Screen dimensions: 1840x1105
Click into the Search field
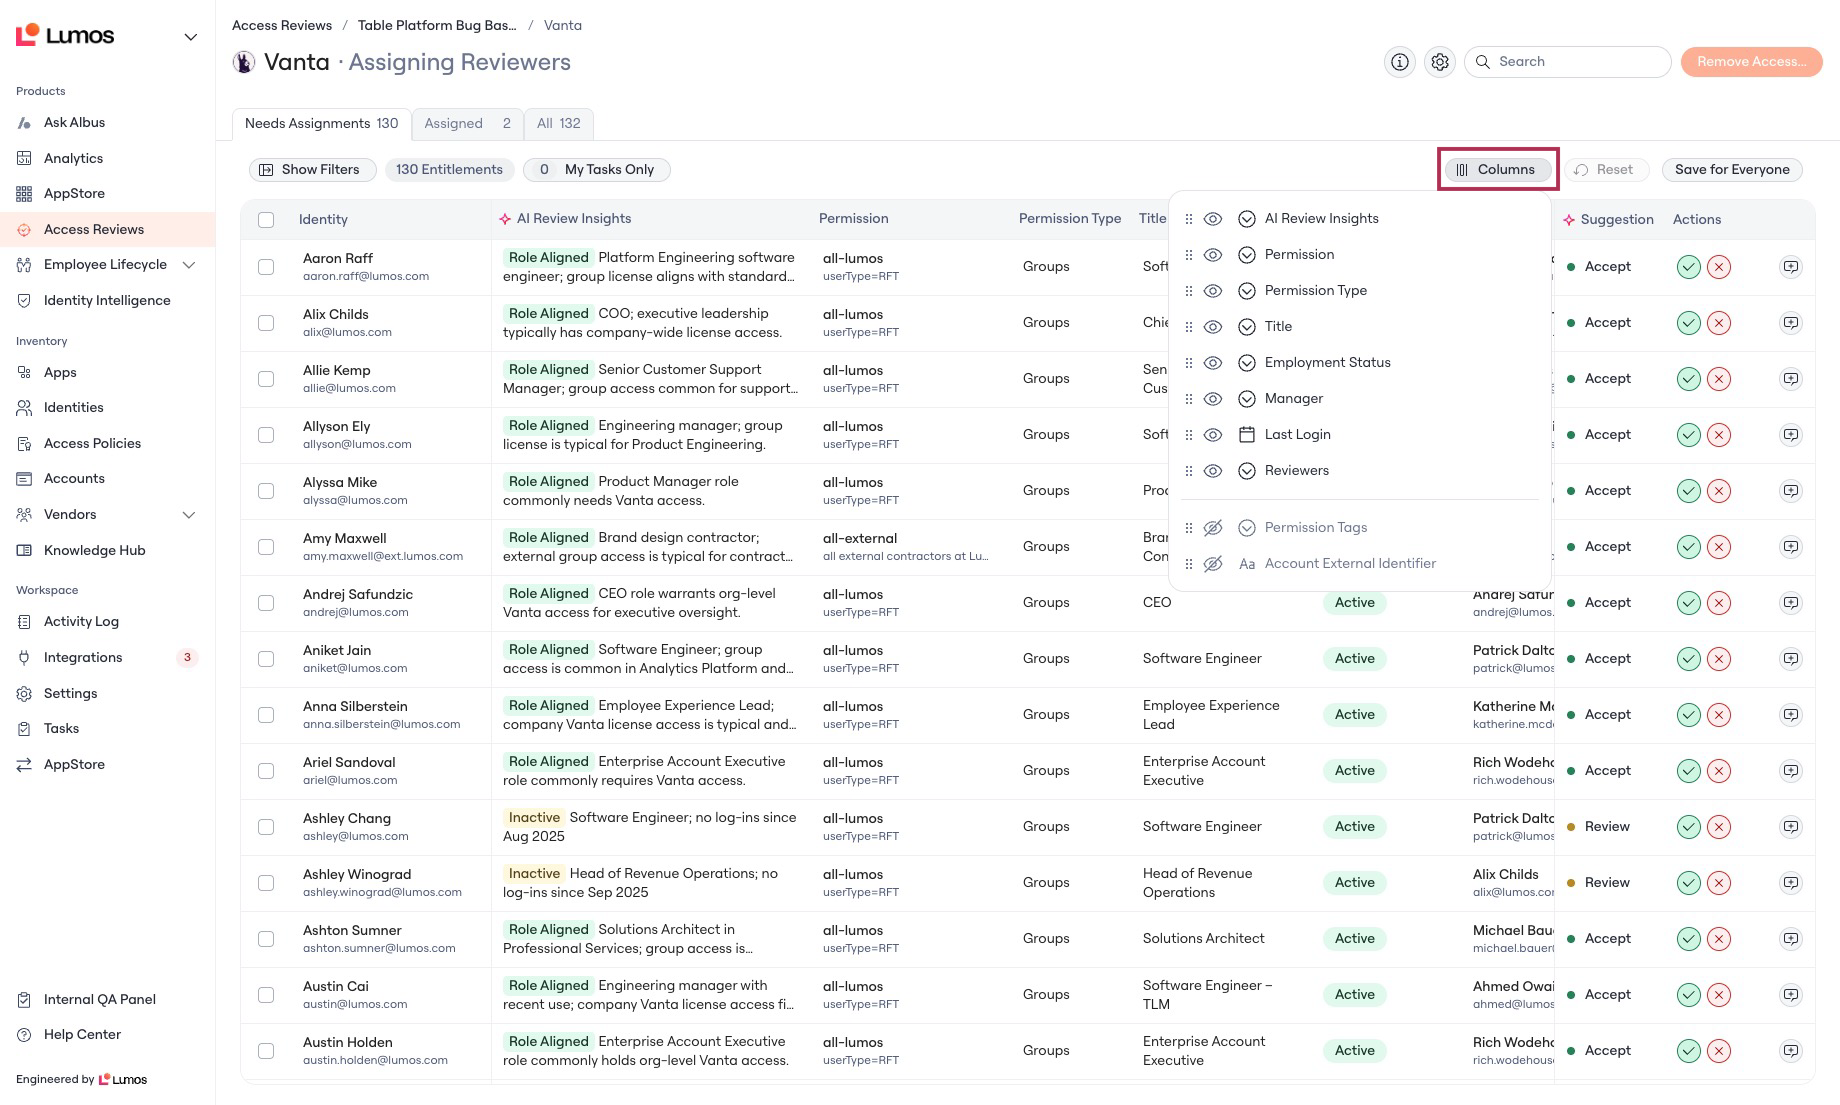[x=1567, y=62]
